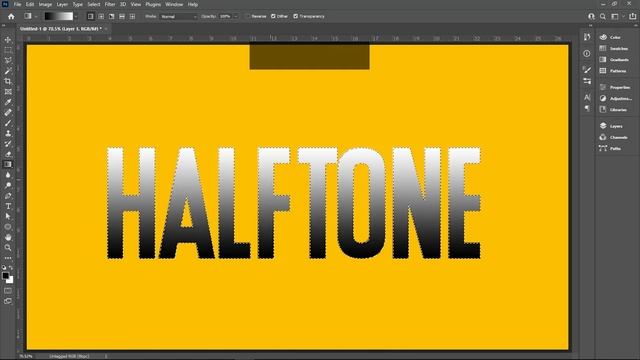Viewport: 640px width, 360px height.
Task: Open the Layer menu
Action: click(62, 4)
